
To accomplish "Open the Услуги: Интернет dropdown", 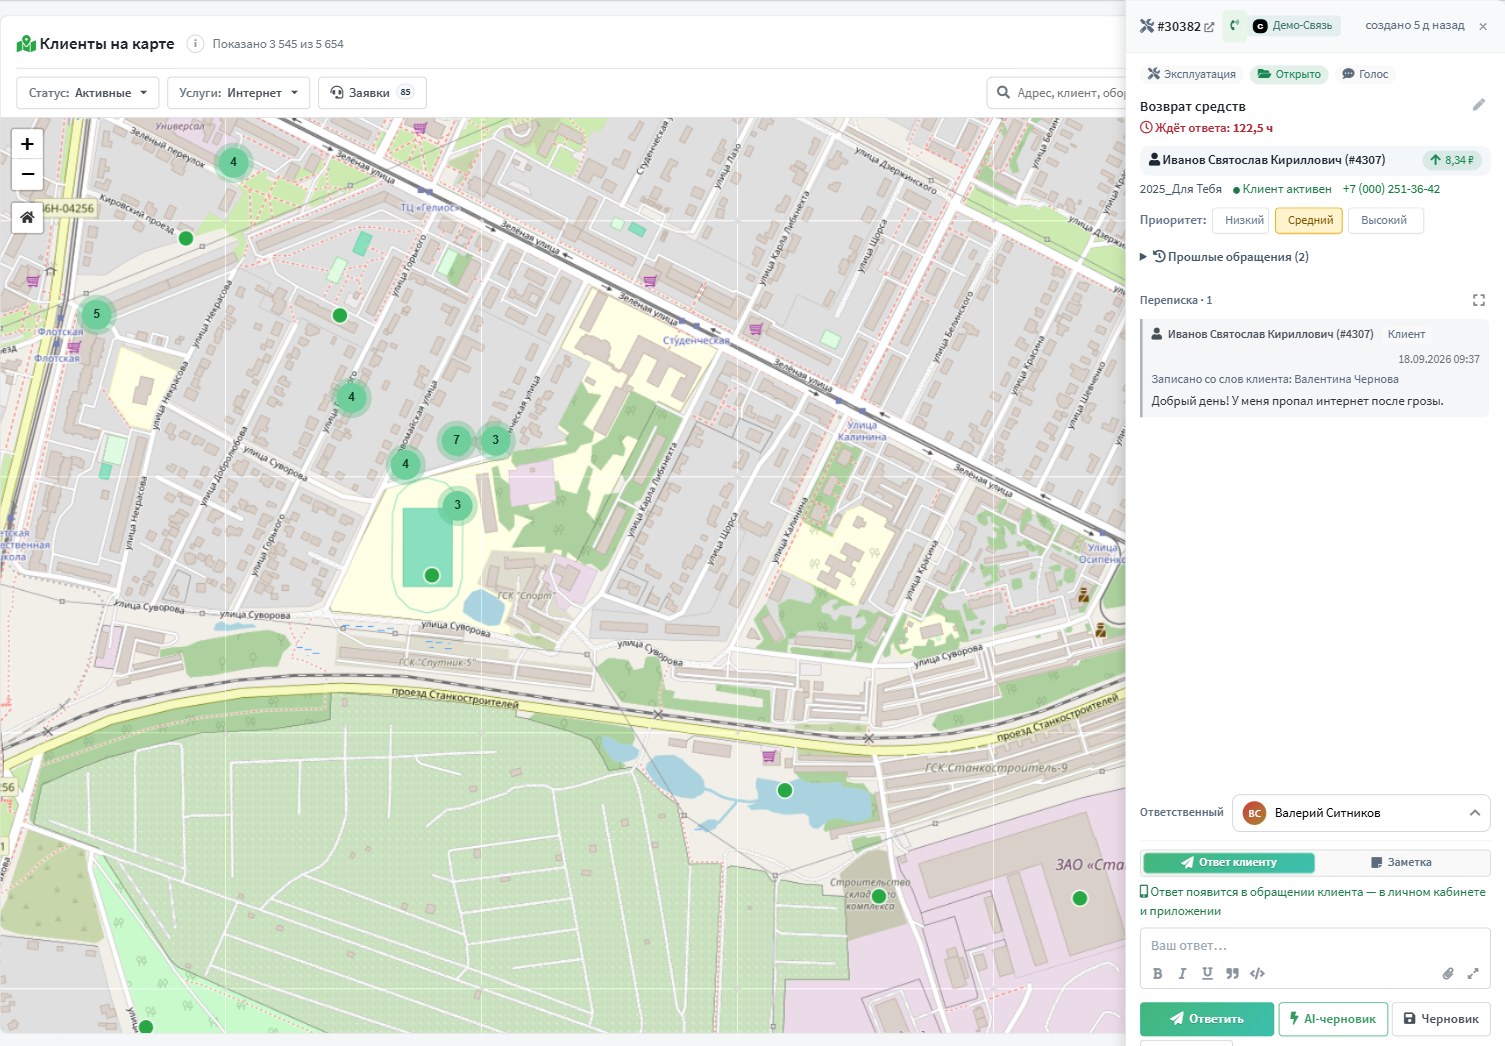I will tap(238, 93).
